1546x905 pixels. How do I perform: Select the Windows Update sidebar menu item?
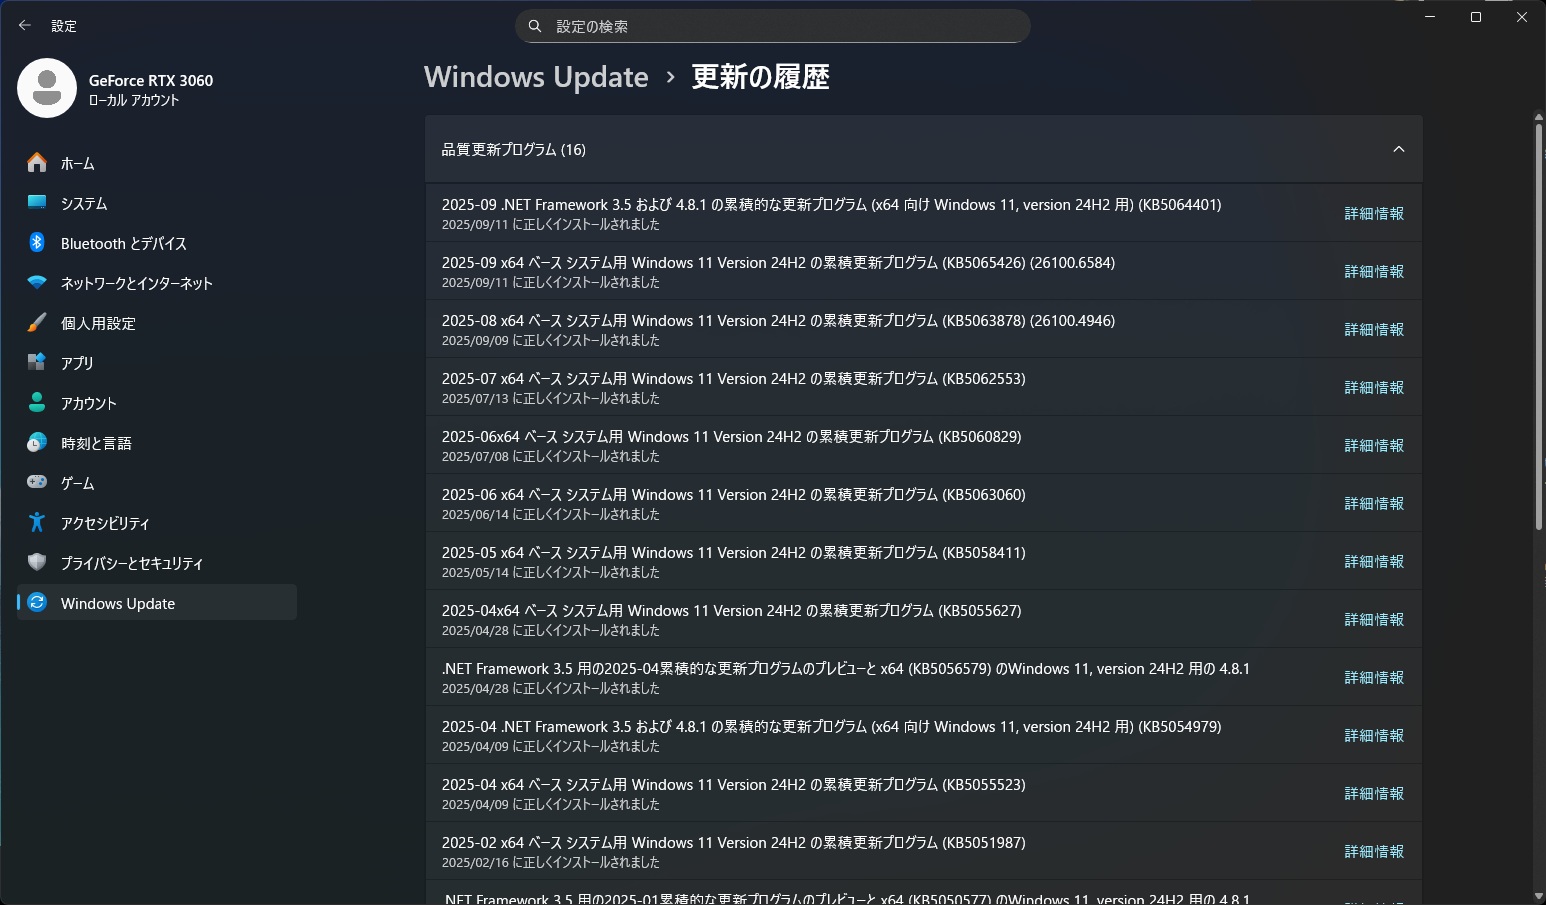(157, 602)
